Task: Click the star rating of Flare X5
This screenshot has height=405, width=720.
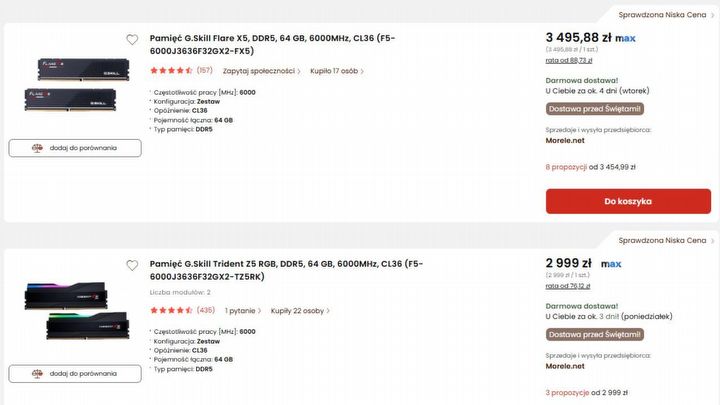Action: tap(170, 71)
